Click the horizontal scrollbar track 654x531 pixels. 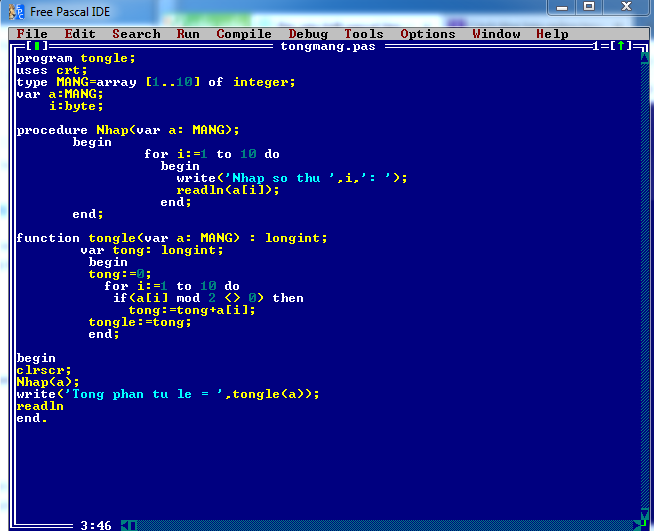384,525
